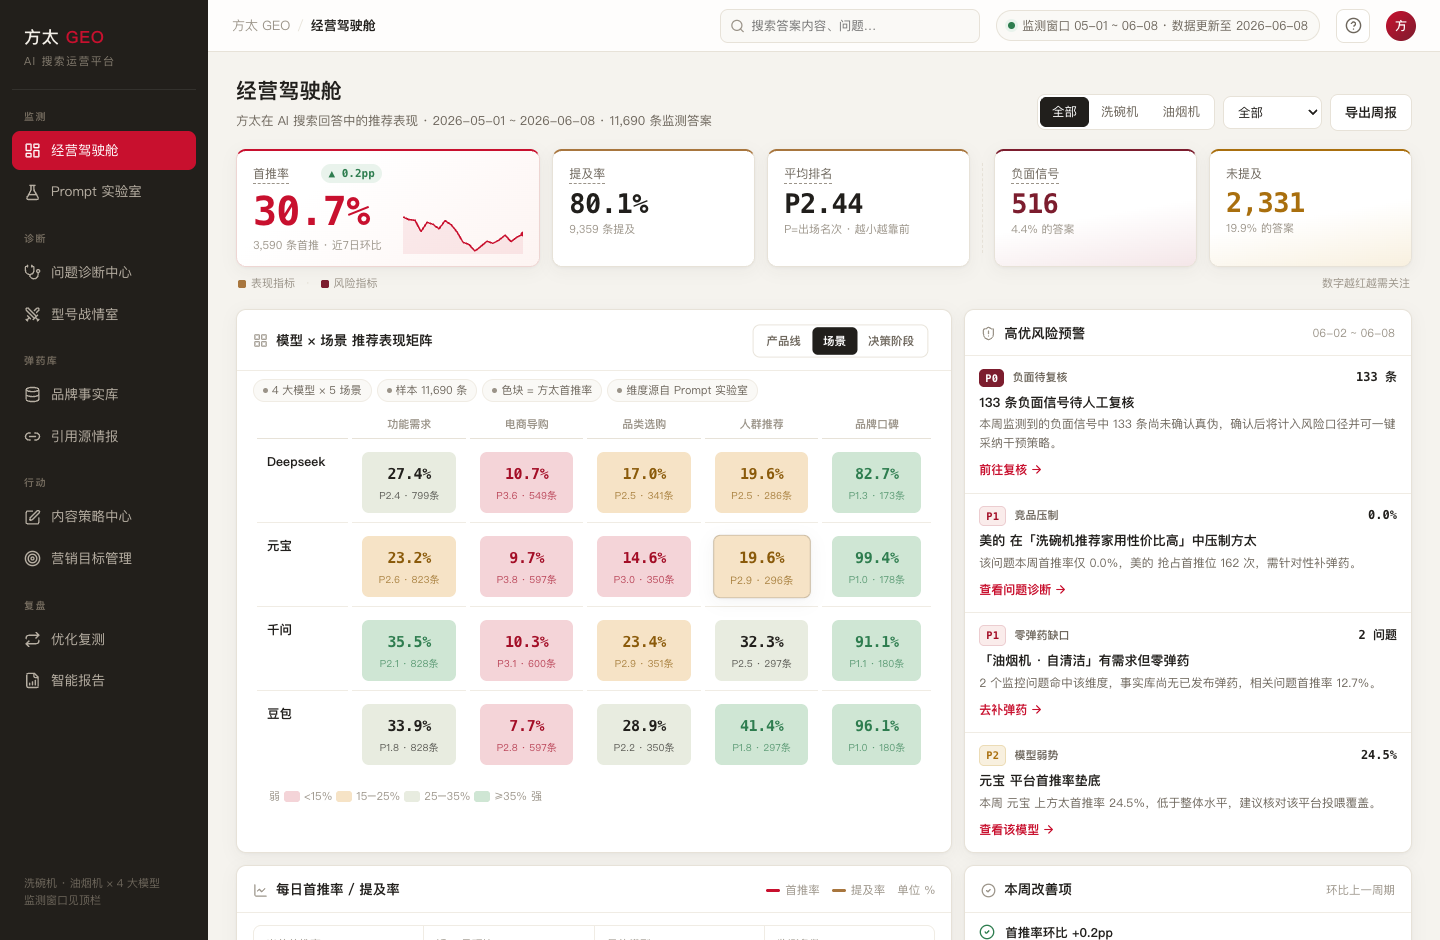This screenshot has width=1440, height=940.
Task: Click the 优化复测 repeat icon
Action: pyautogui.click(x=32, y=639)
